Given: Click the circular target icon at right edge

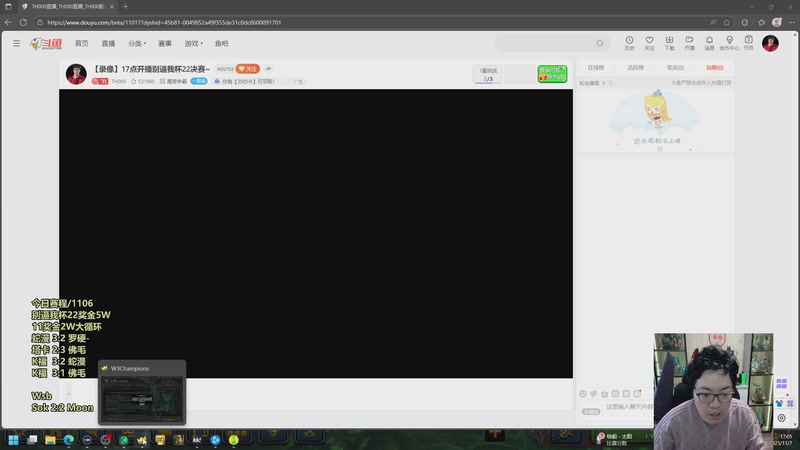Looking at the screenshot, I should (x=782, y=418).
